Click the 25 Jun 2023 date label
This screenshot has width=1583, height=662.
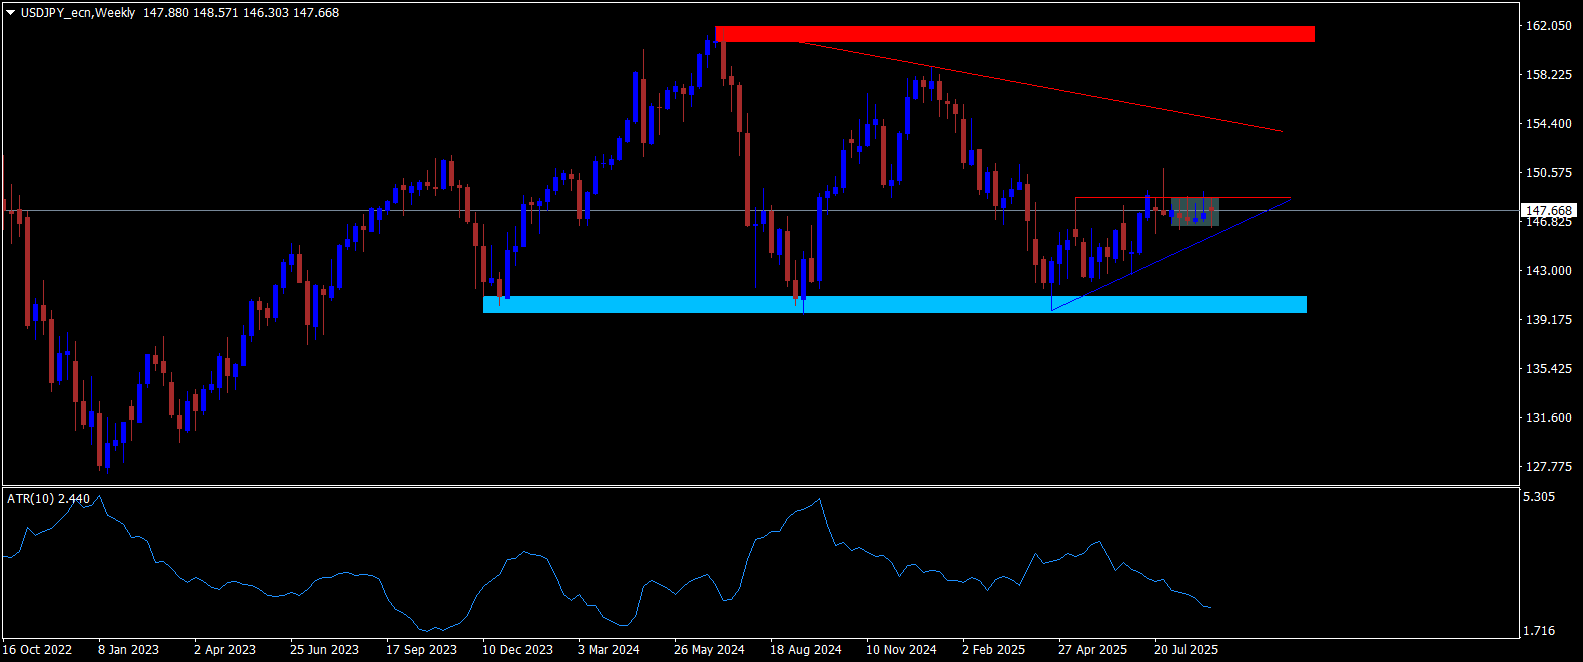[324, 650]
